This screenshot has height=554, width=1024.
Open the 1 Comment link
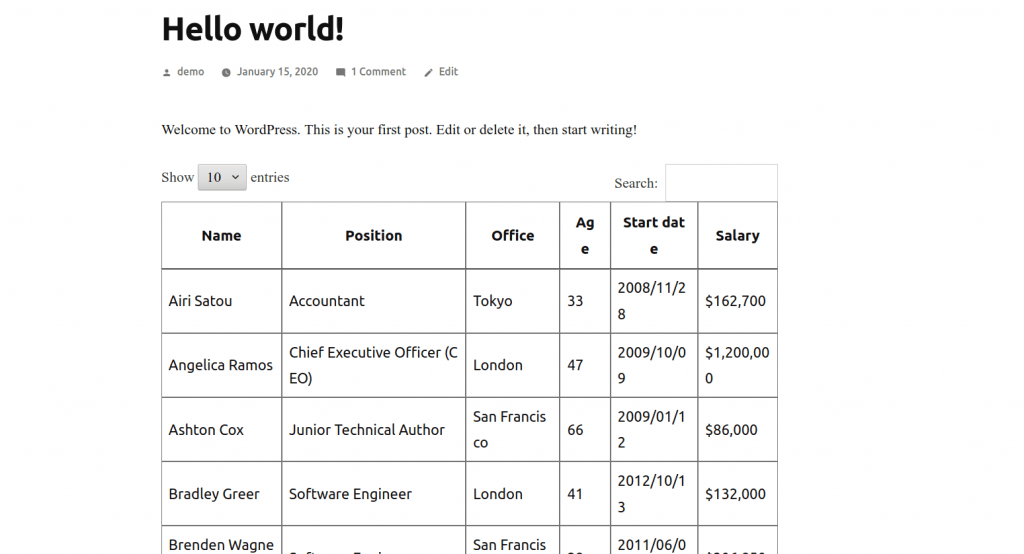coord(378,72)
